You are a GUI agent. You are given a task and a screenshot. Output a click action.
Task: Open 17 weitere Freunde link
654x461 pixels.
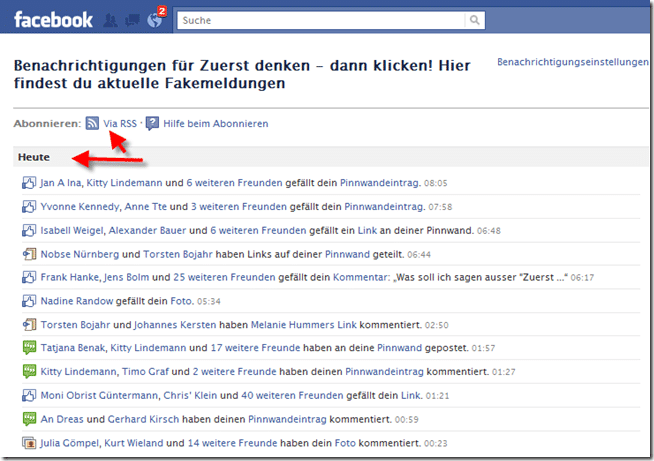[x=255, y=348]
